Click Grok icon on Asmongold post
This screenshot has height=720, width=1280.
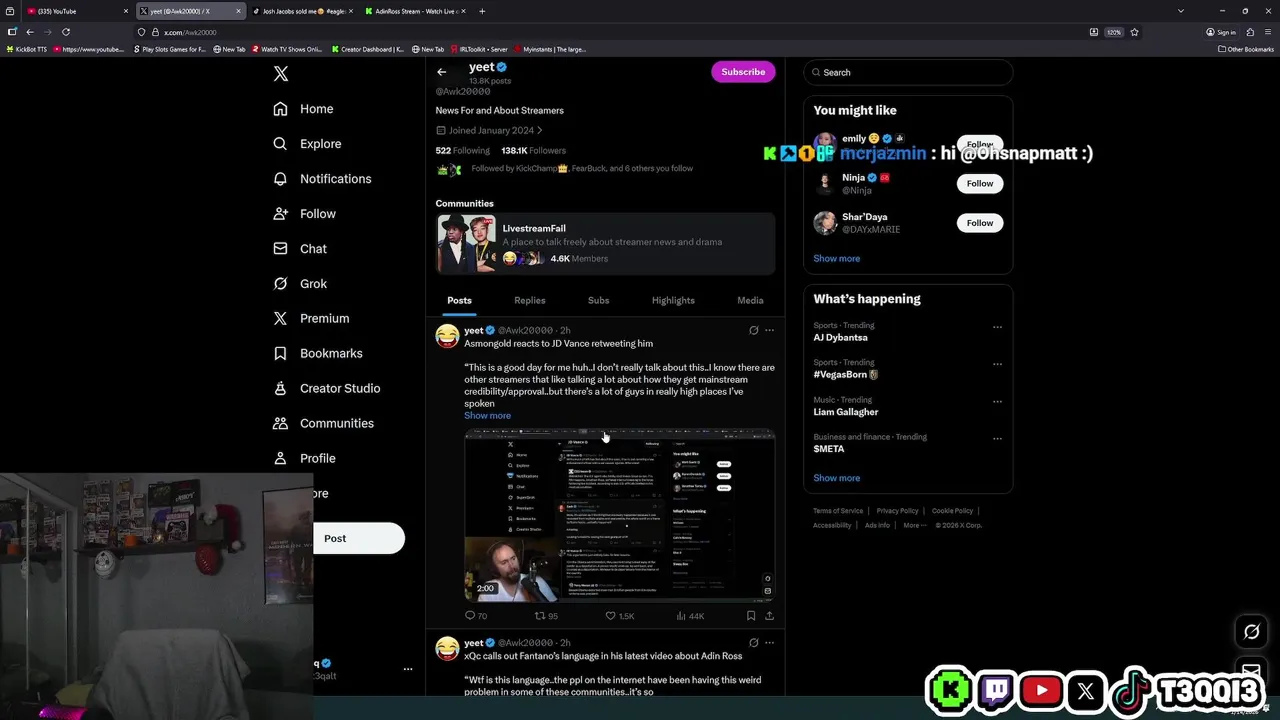[754, 330]
